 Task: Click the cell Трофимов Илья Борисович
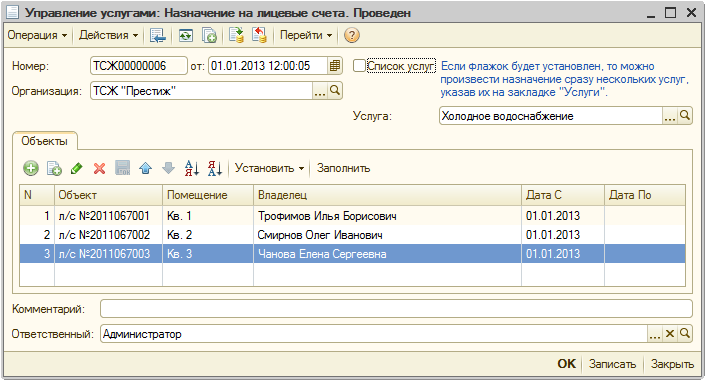click(x=388, y=216)
